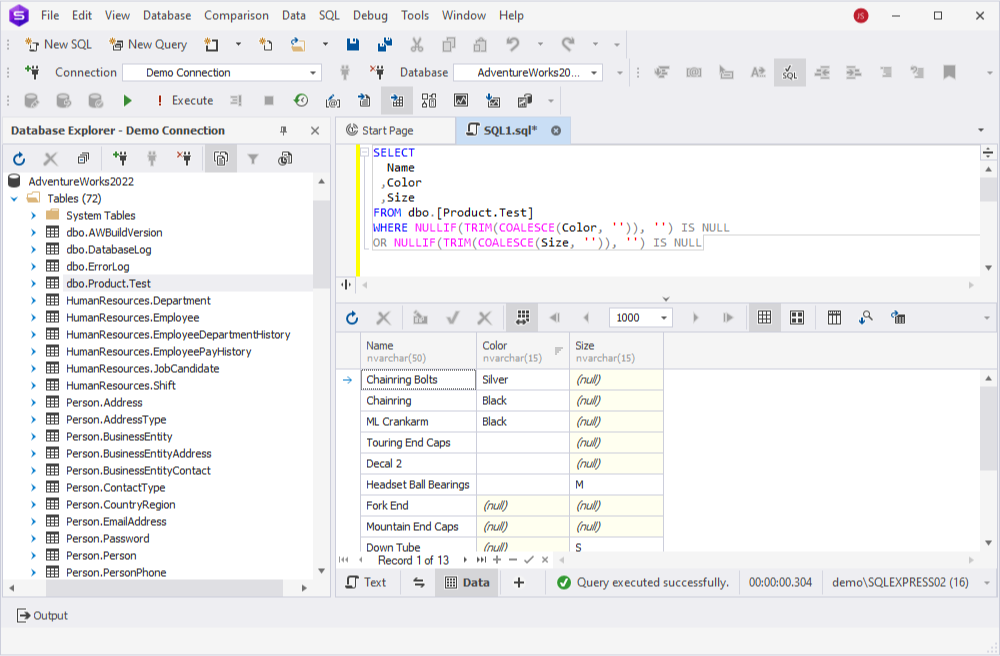Click the green Execute play icon
The height and width of the screenshot is (656, 1000).
128,100
